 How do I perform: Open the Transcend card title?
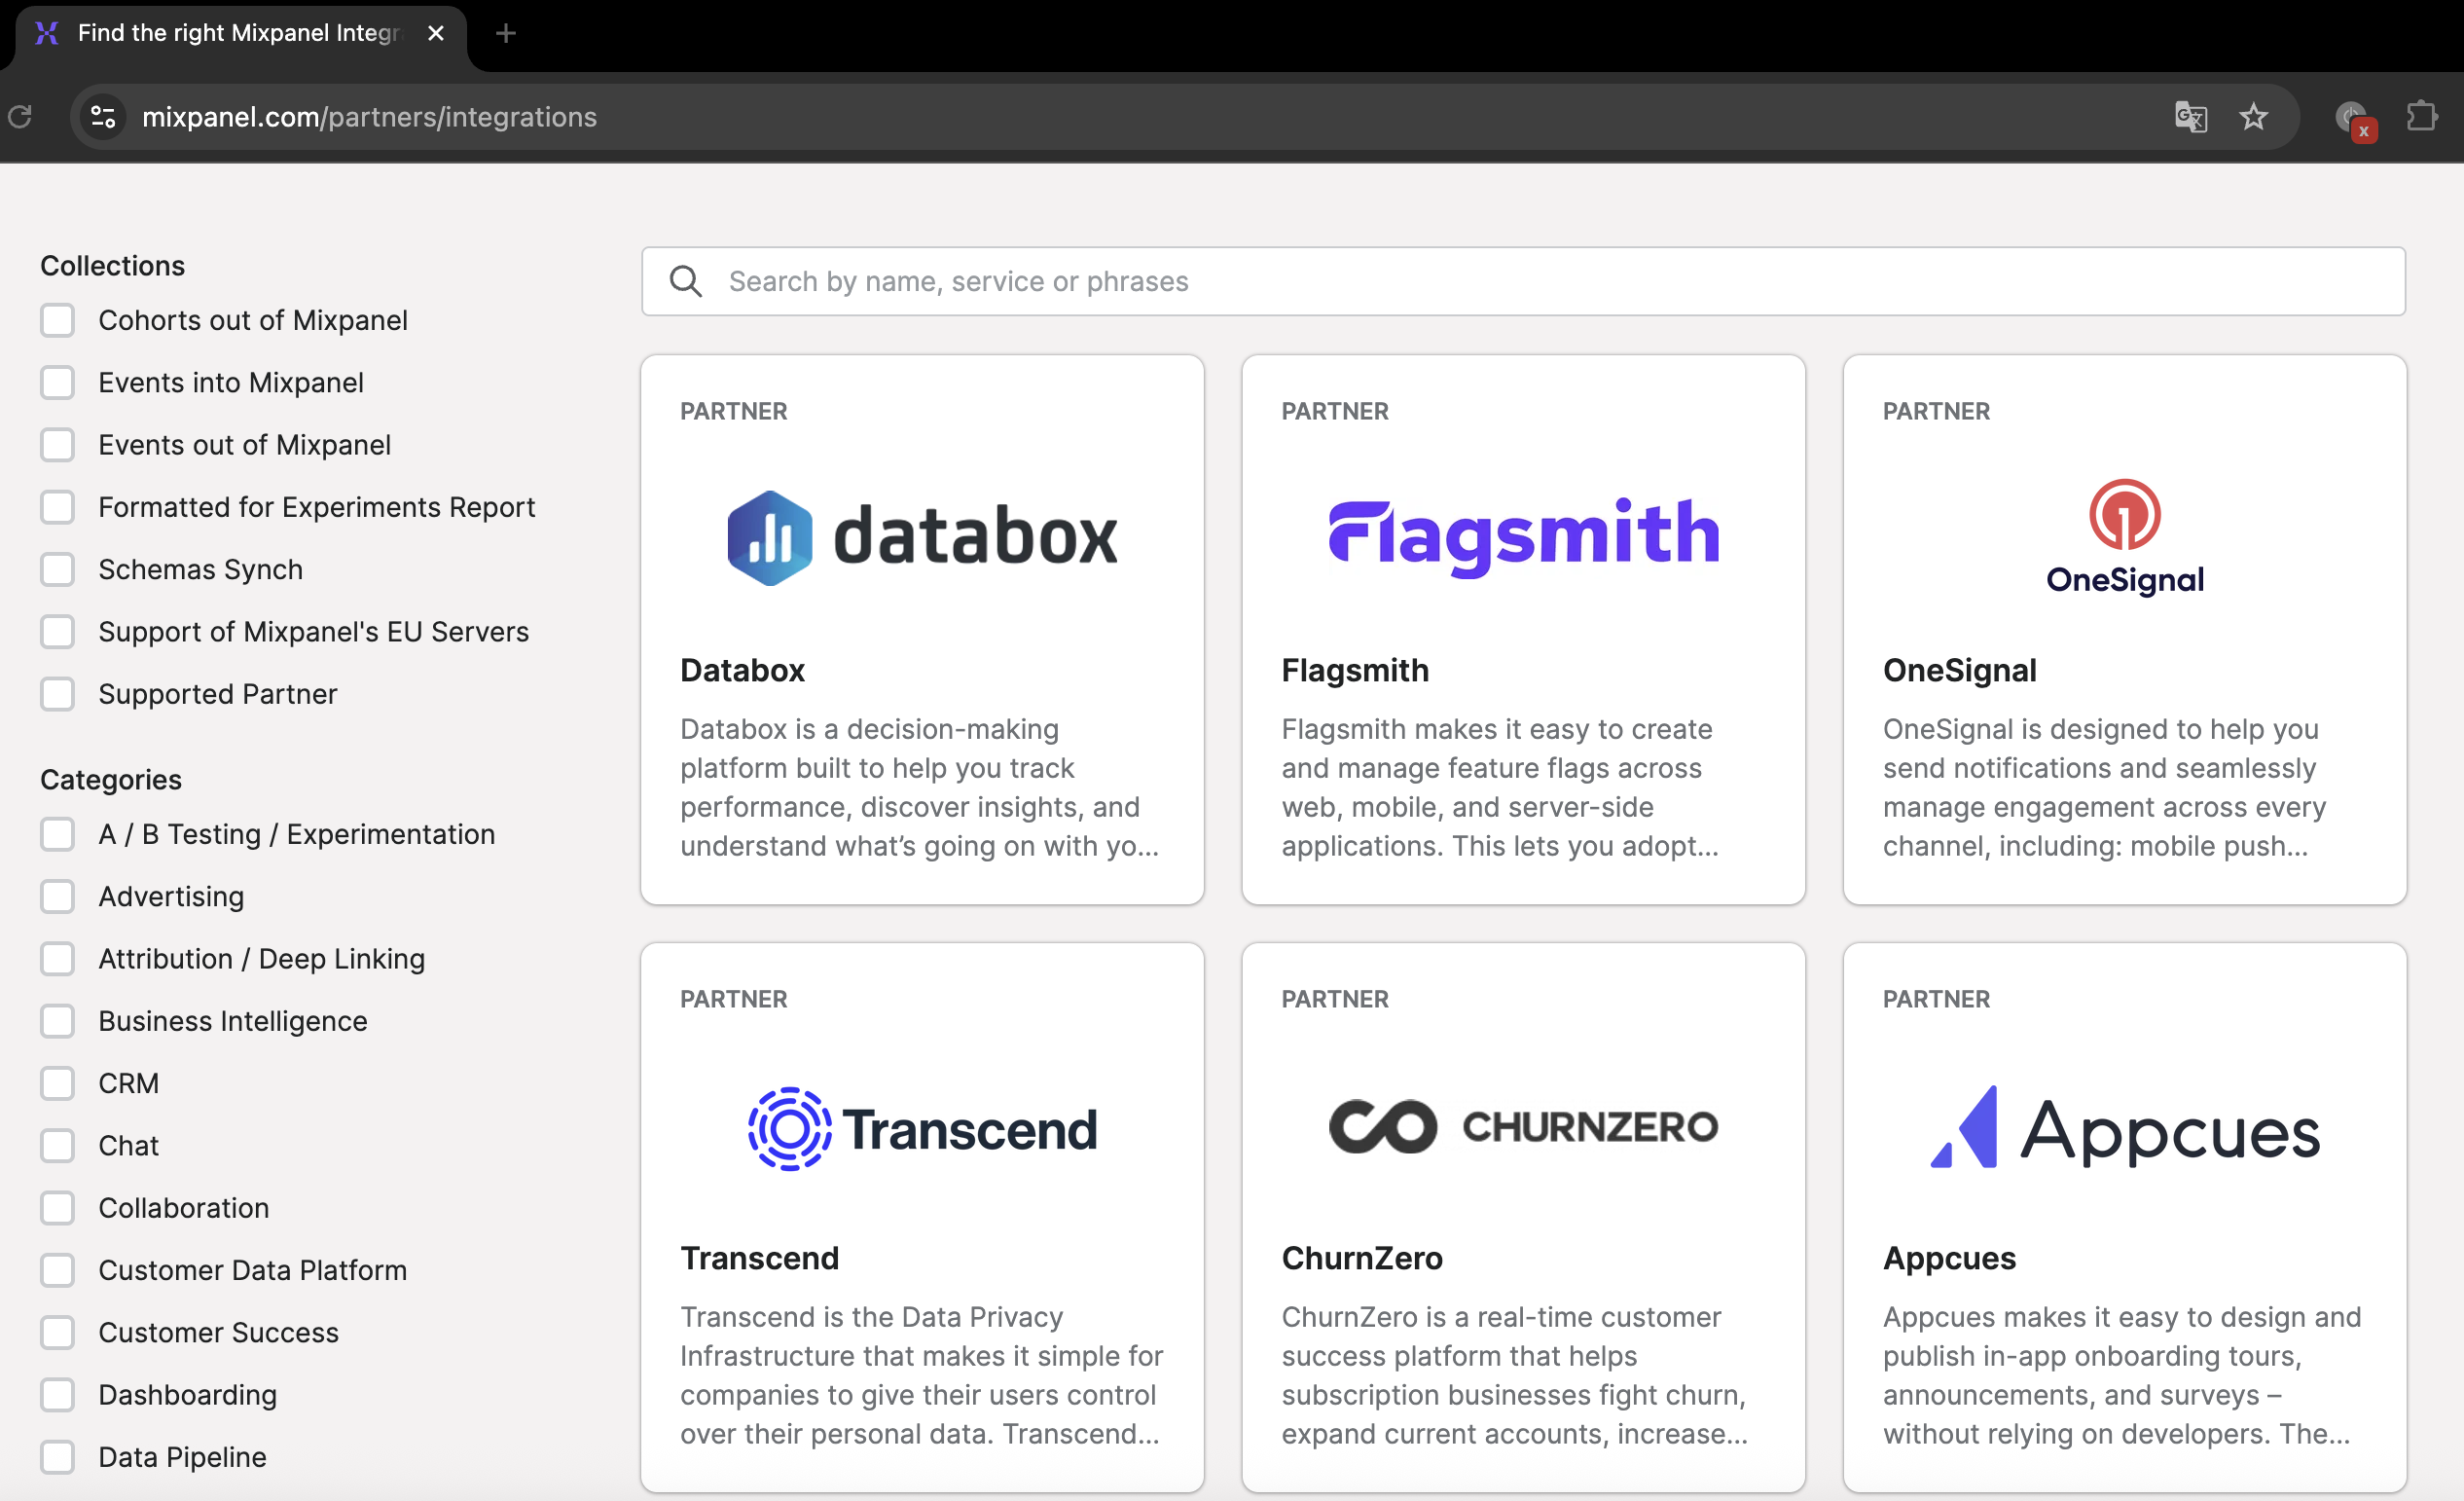(x=759, y=1258)
